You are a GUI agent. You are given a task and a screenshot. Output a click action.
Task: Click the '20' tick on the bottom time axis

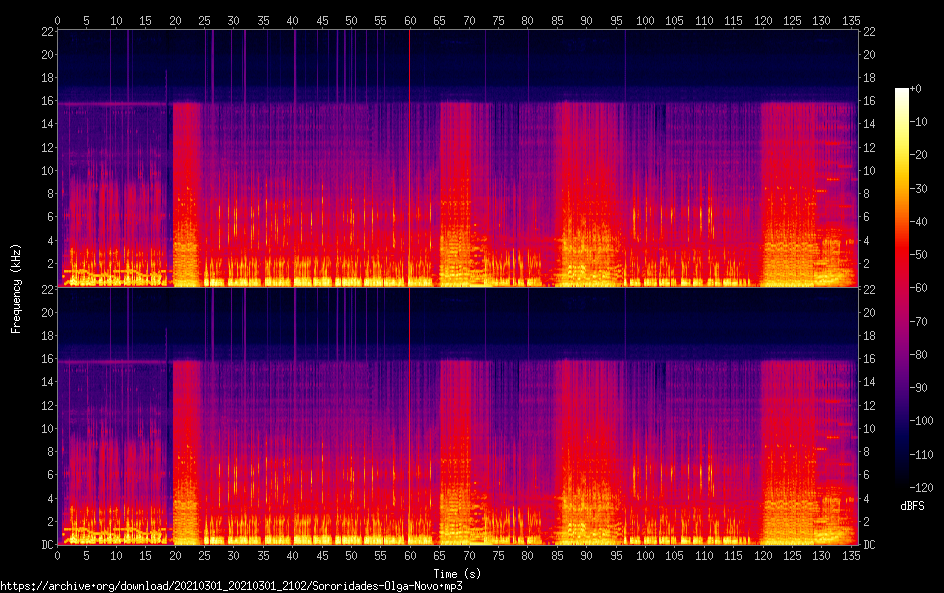pos(175,555)
